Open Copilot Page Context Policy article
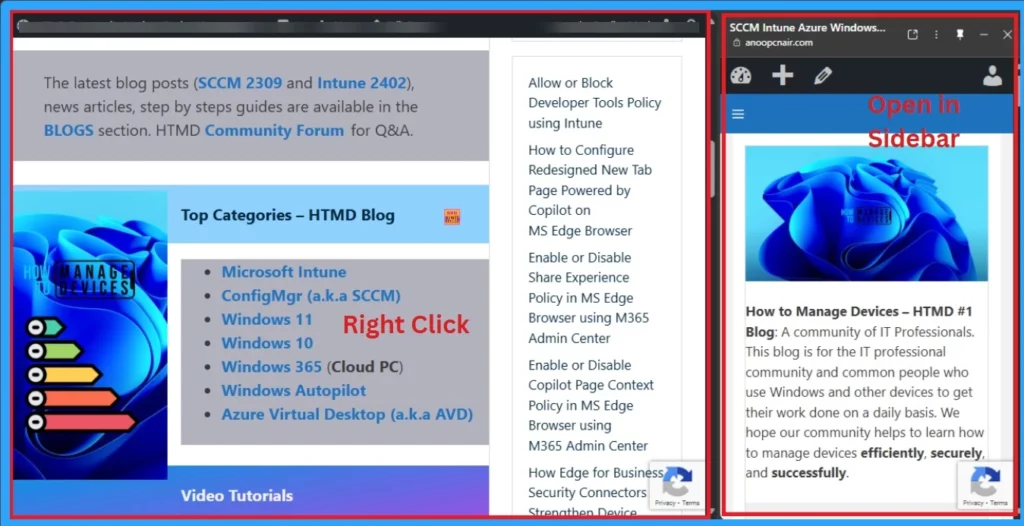This screenshot has width=1024, height=526. click(x=591, y=405)
